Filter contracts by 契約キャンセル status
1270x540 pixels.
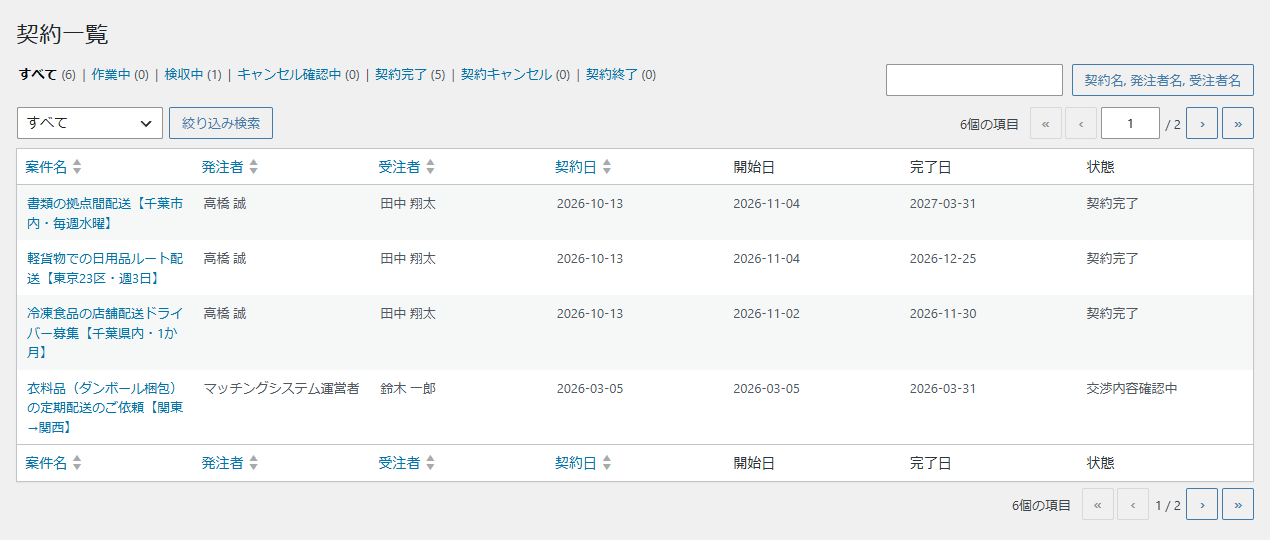pyautogui.click(x=515, y=74)
